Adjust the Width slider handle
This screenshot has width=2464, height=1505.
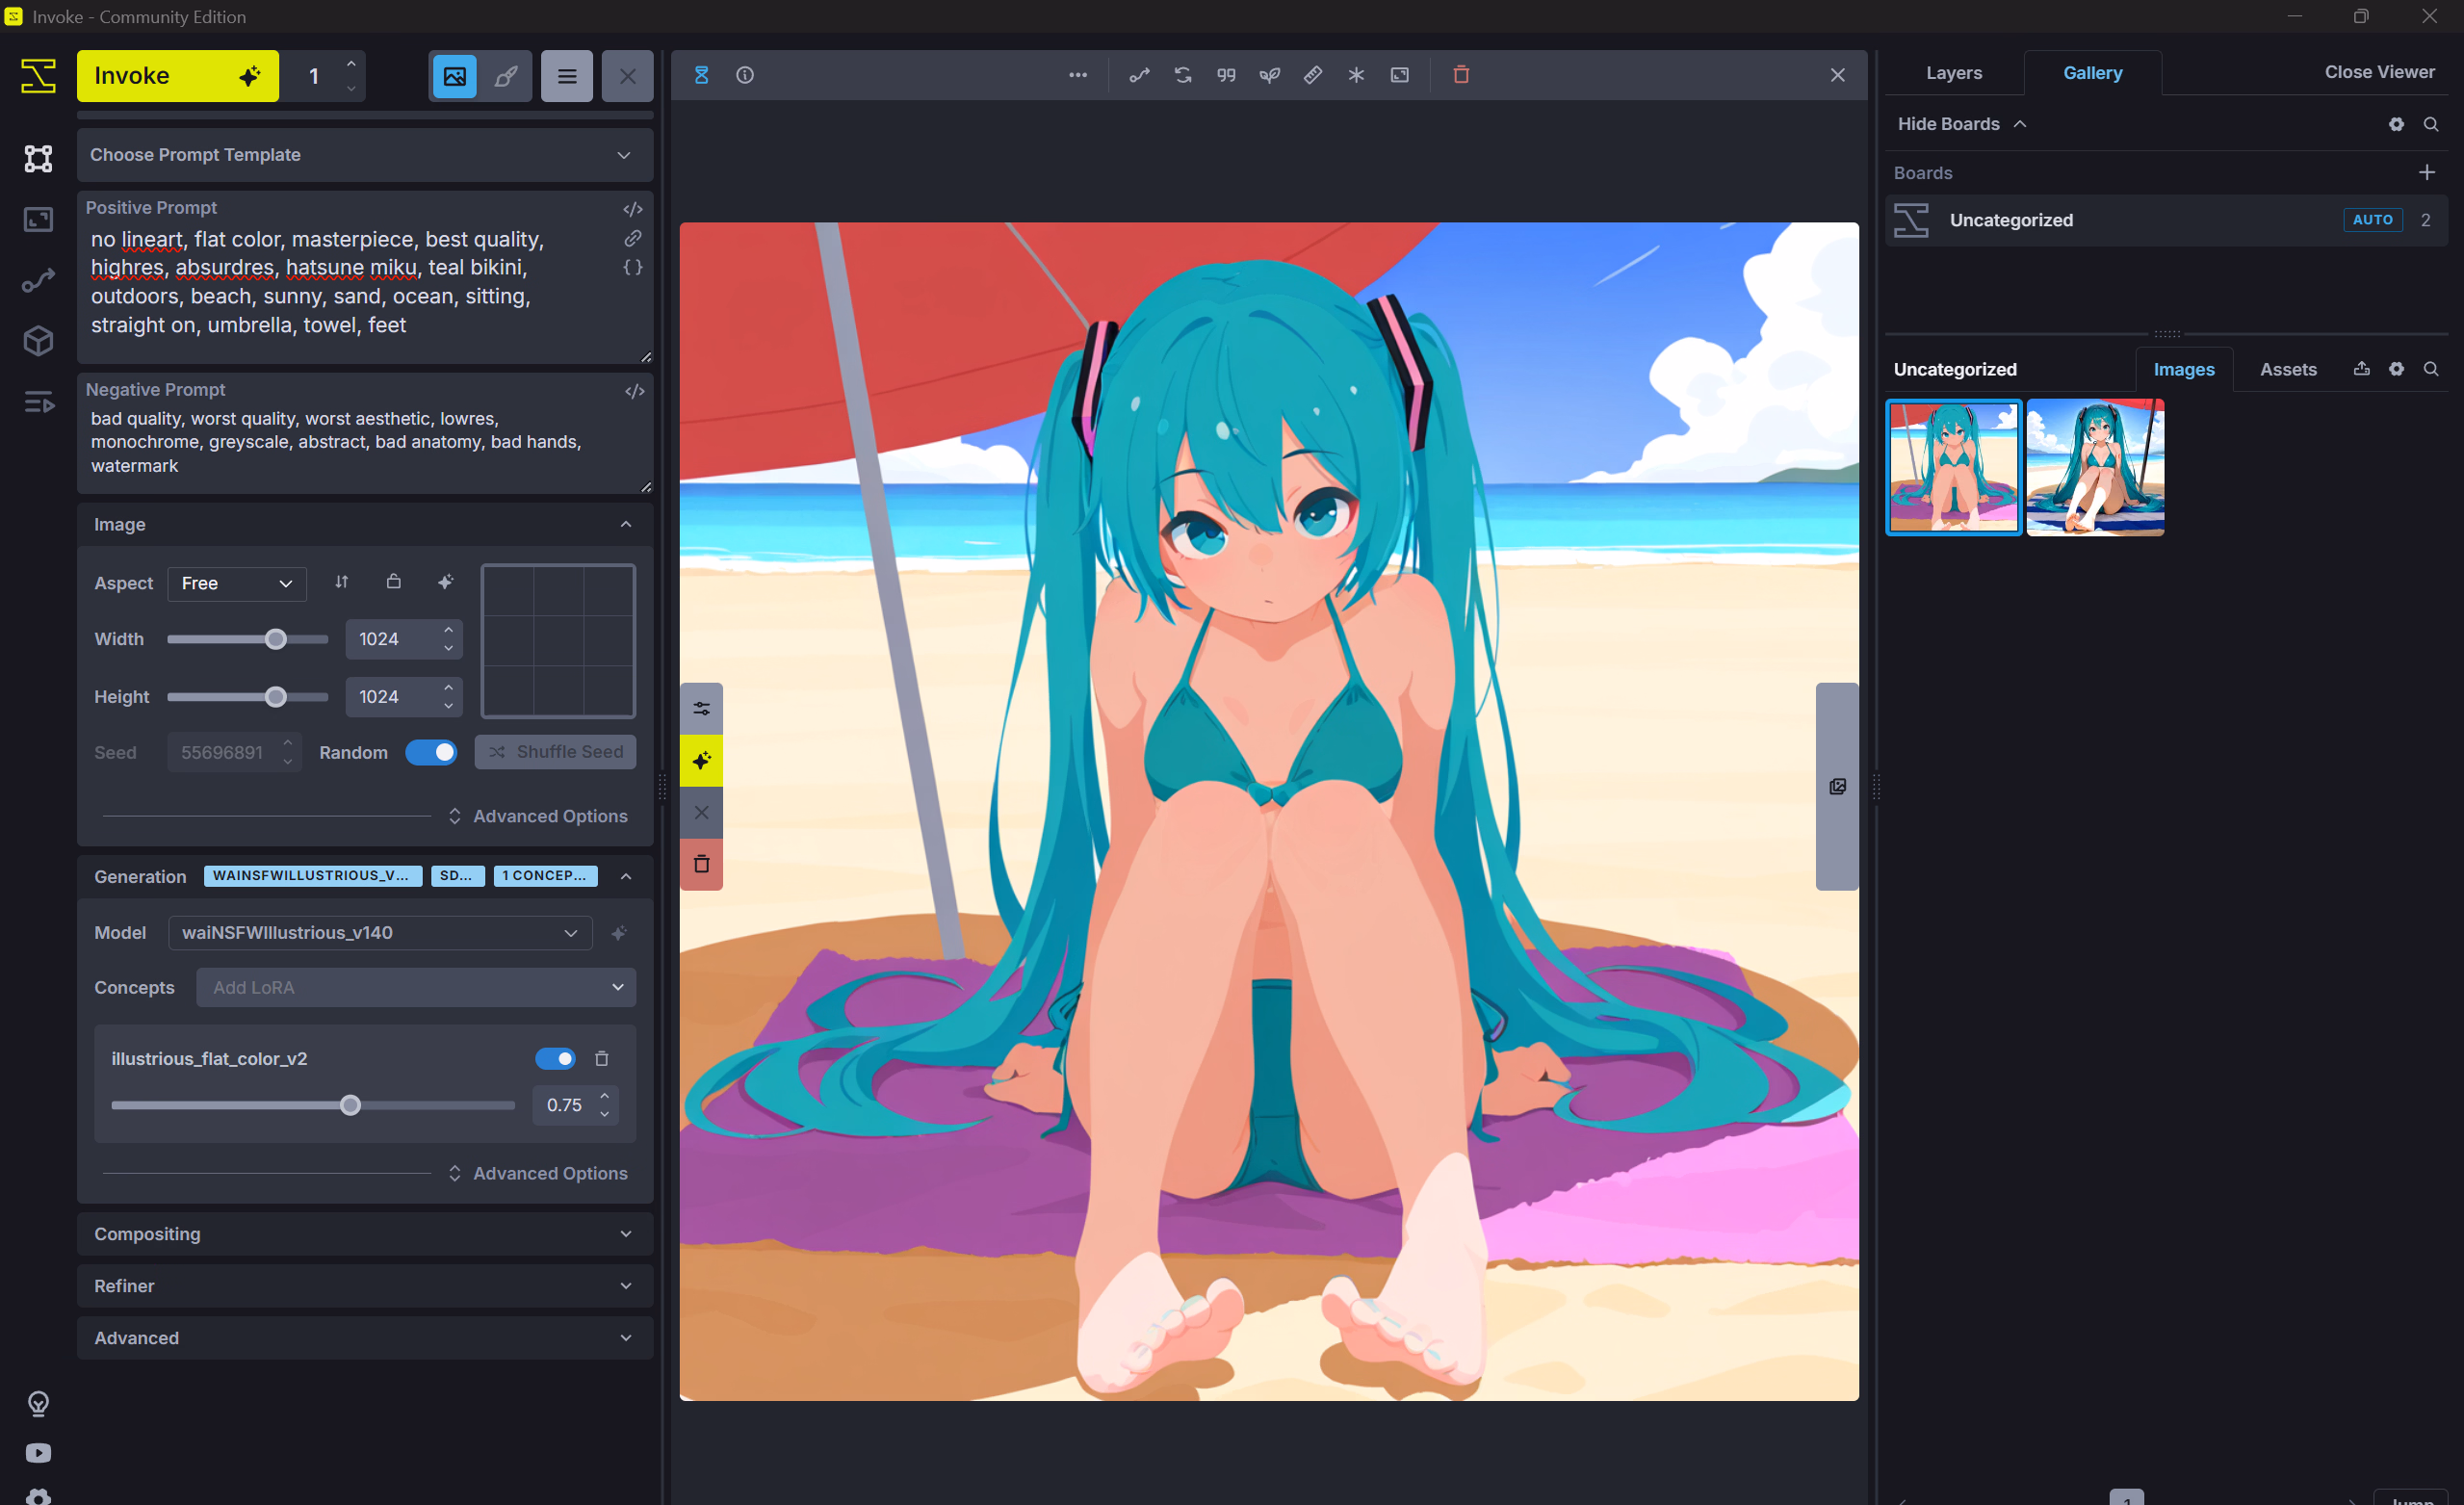[276, 639]
